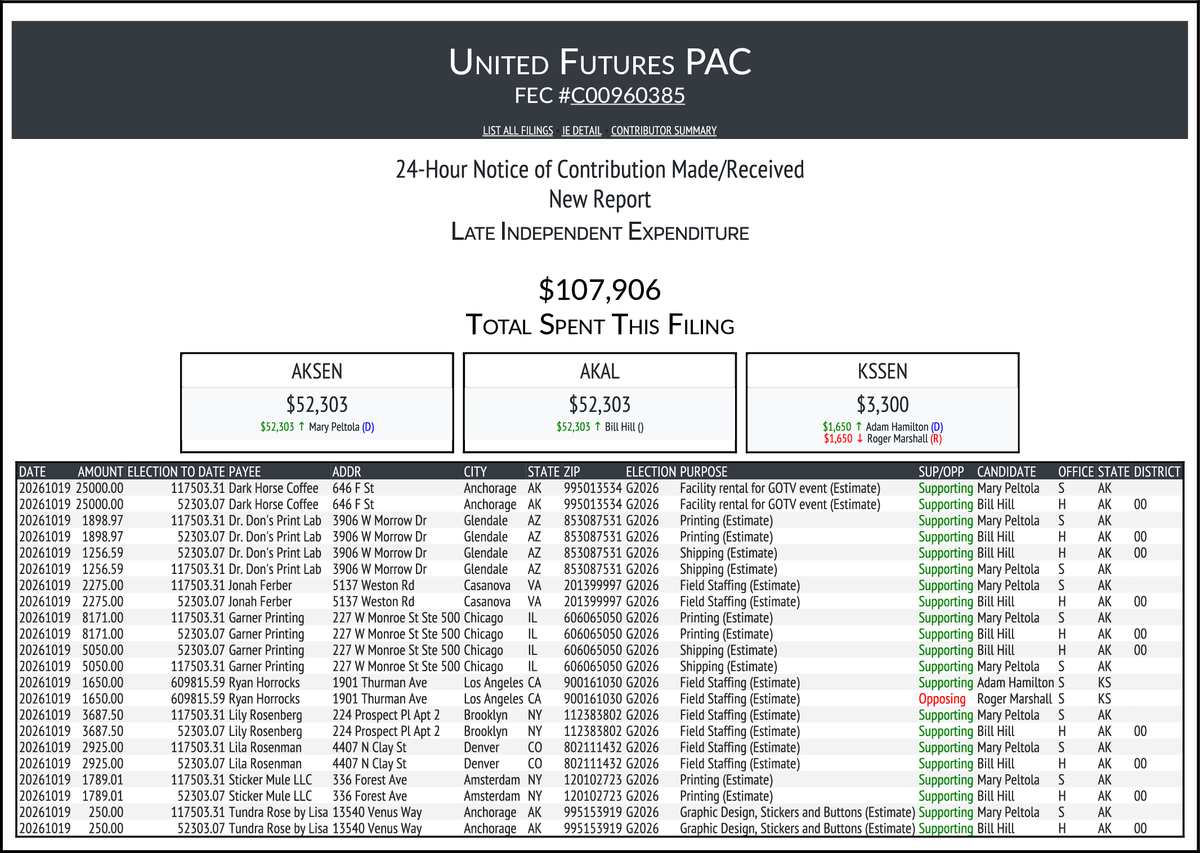Screen dimensions: 1200x853
Task: Click Lily Rosenberg payee in Bill Hill row
Action: [x=265, y=732]
